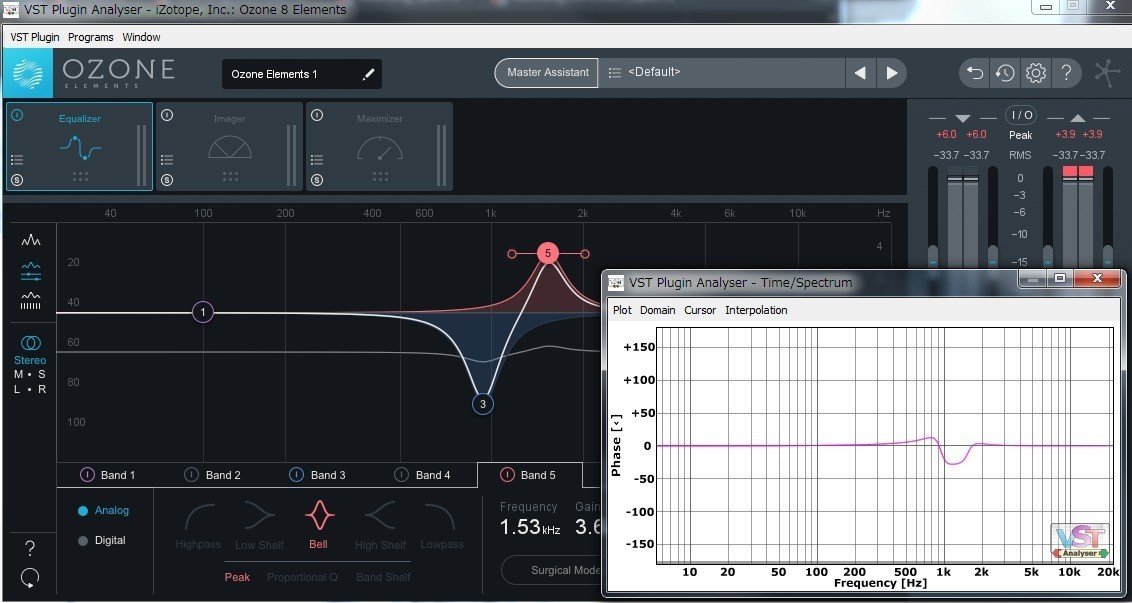This screenshot has width=1132, height=603.
Task: Select the EQ curve display icon
Action: pos(31,271)
